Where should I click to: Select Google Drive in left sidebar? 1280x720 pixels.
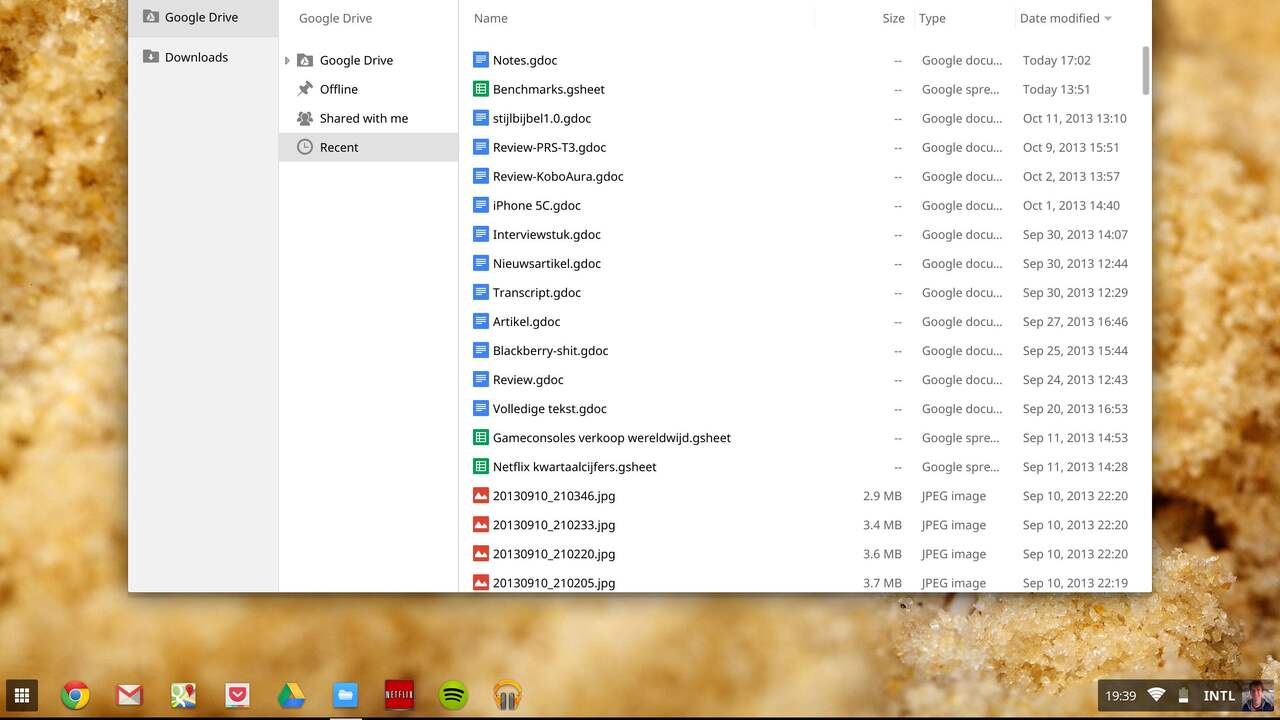click(203, 17)
